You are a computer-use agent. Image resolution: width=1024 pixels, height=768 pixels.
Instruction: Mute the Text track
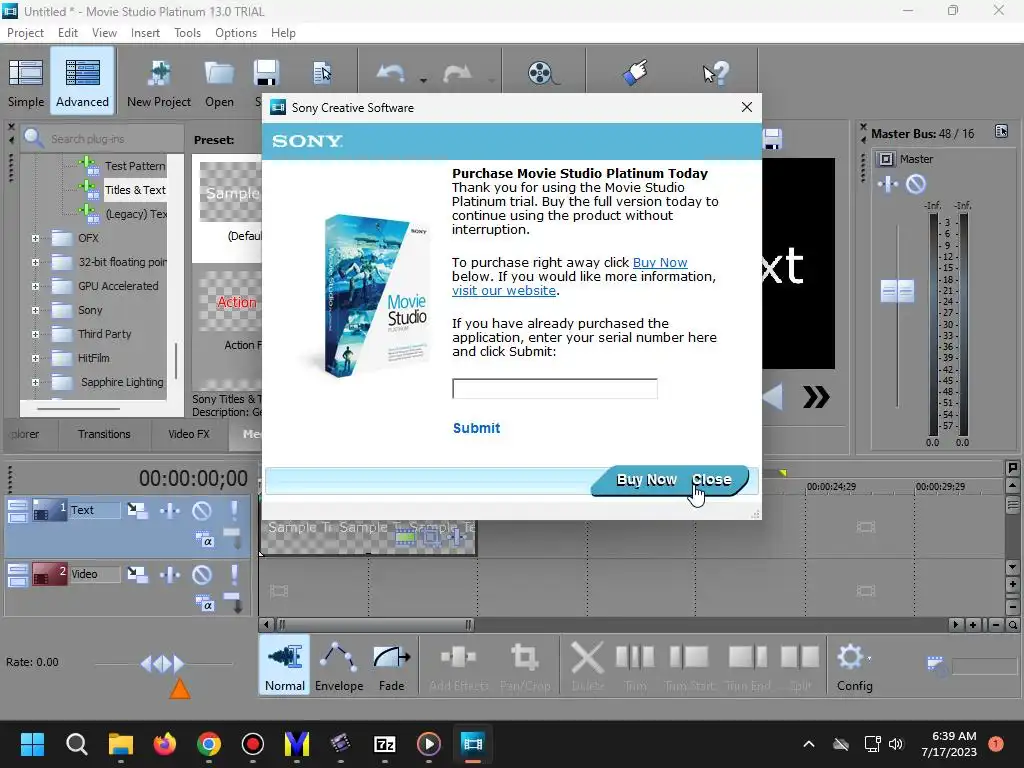(202, 510)
